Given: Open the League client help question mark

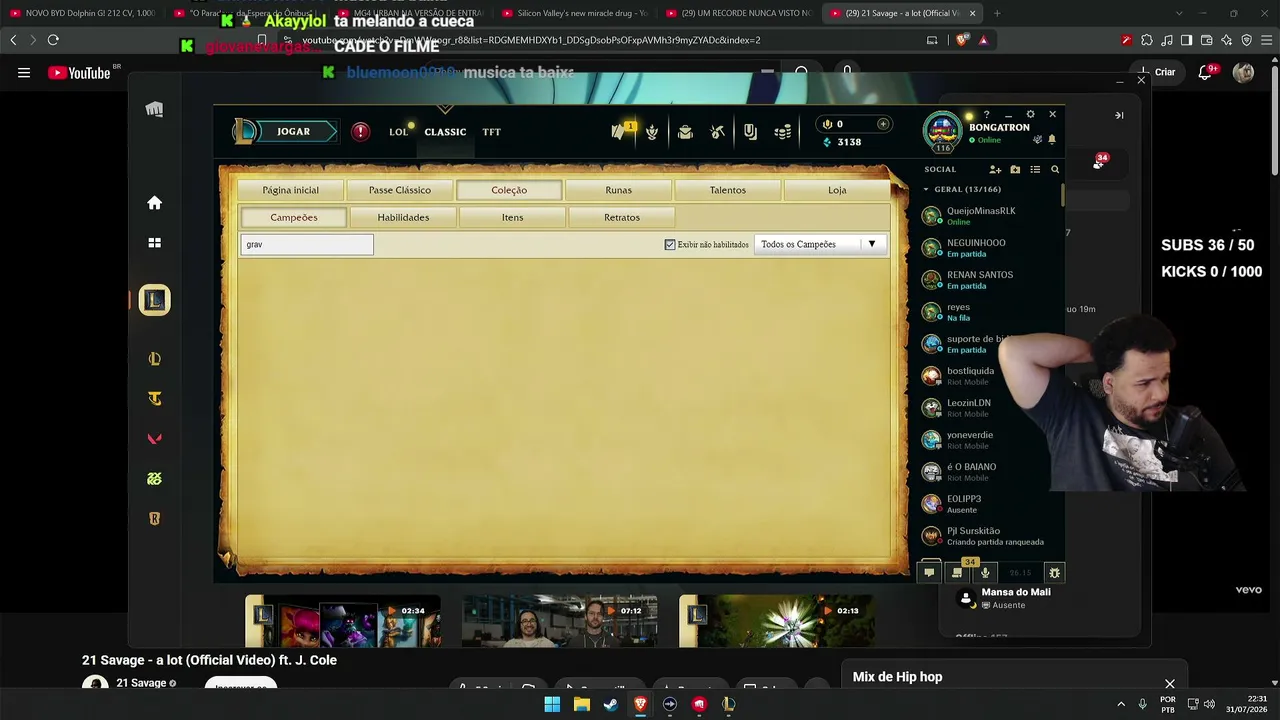Looking at the screenshot, I should tap(986, 115).
